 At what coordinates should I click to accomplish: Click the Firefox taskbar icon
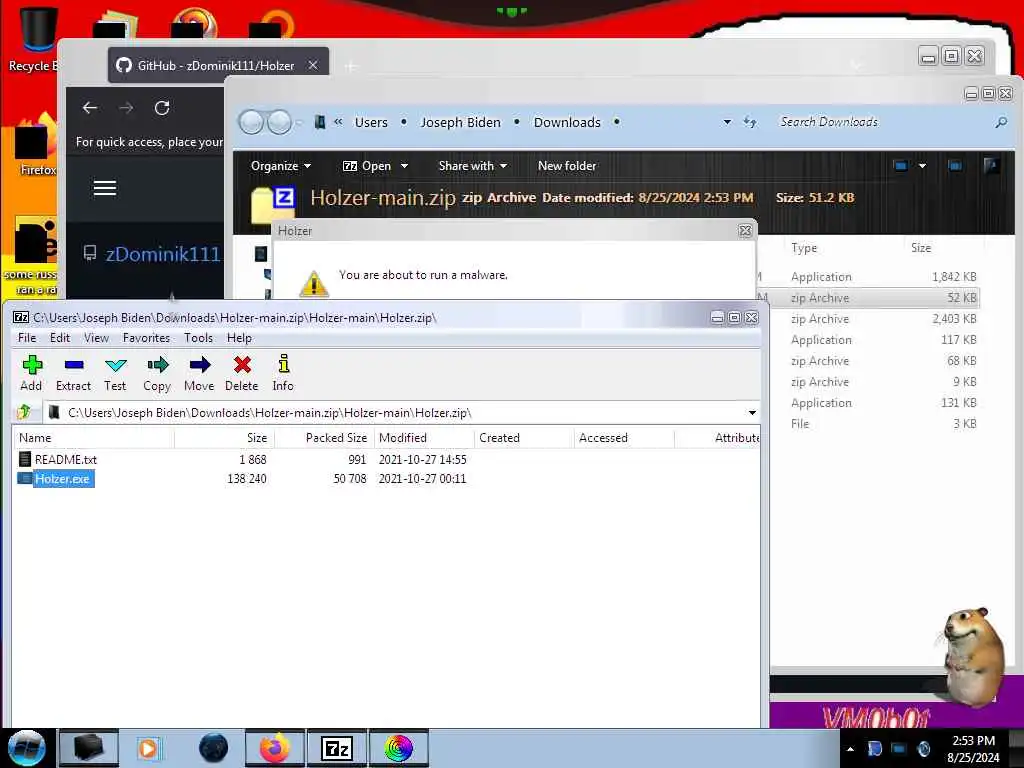point(275,748)
